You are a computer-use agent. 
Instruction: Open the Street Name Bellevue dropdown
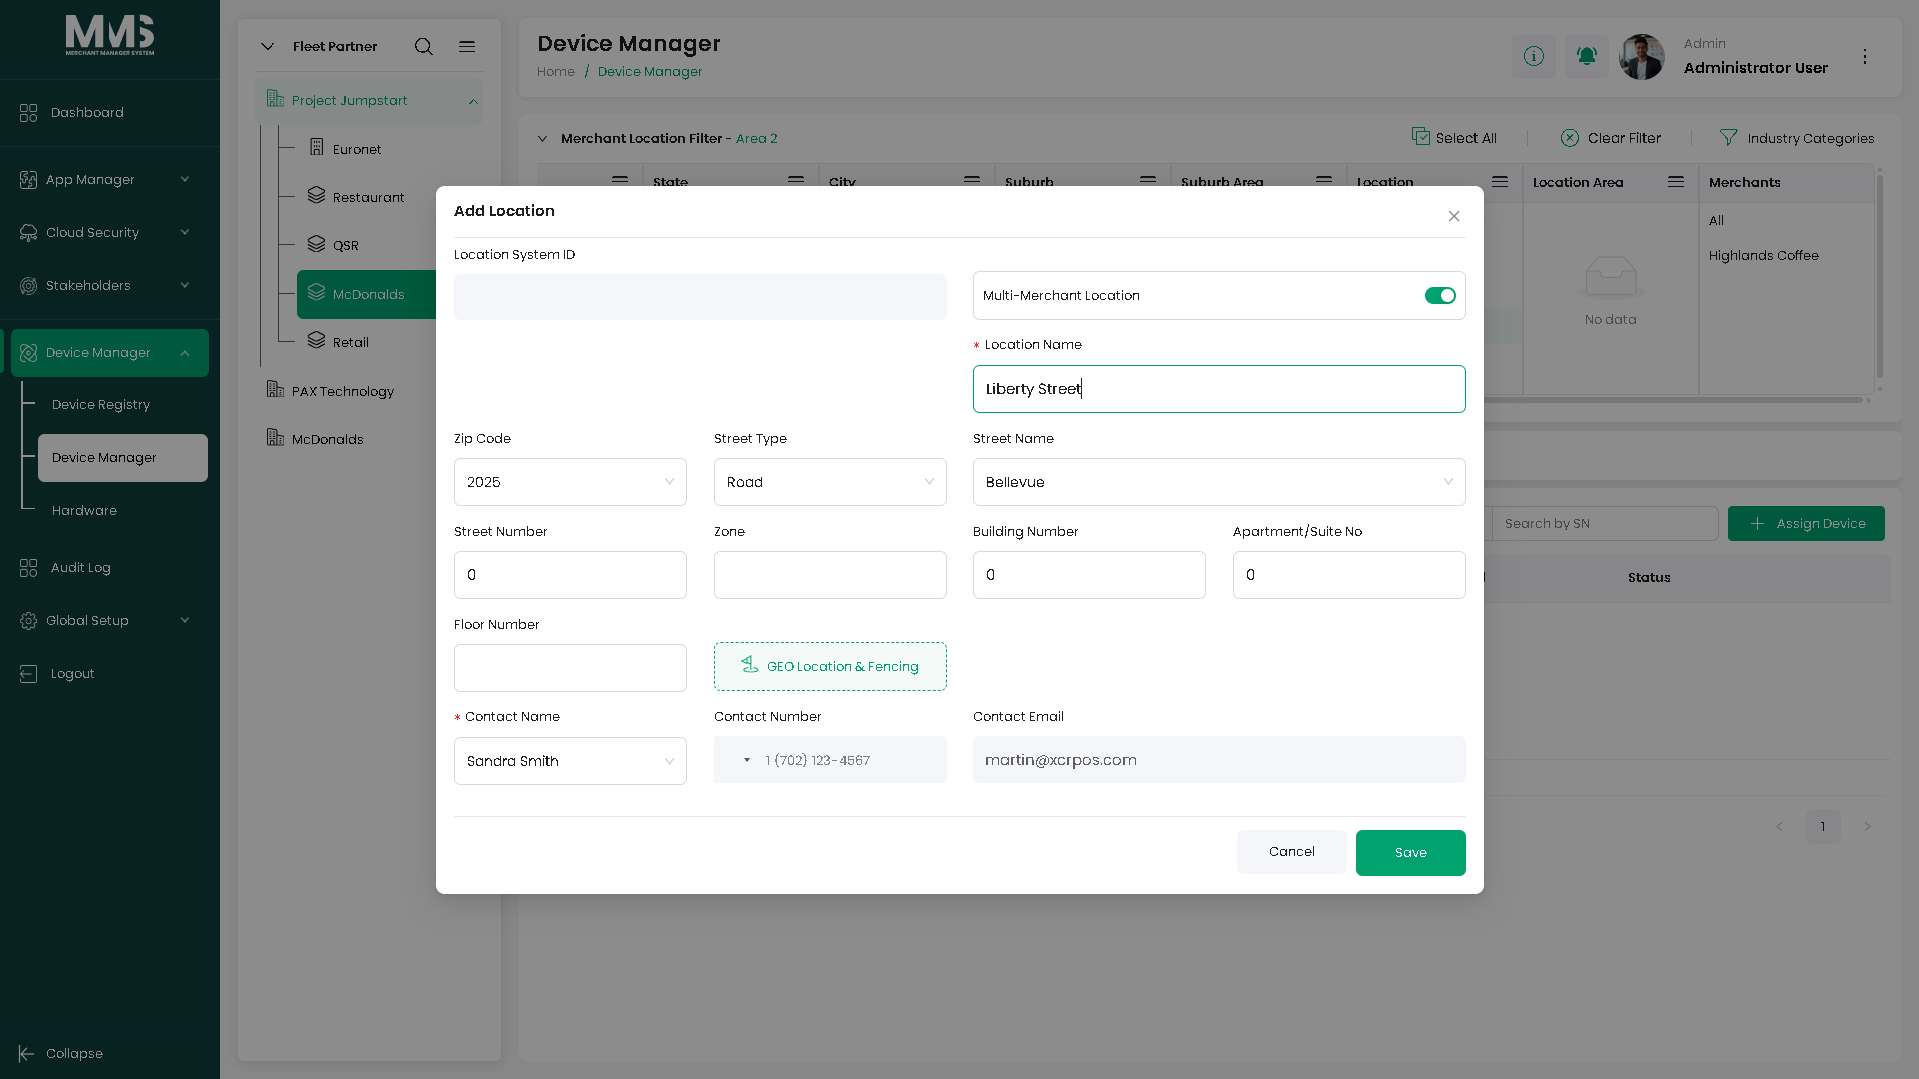tap(1219, 482)
